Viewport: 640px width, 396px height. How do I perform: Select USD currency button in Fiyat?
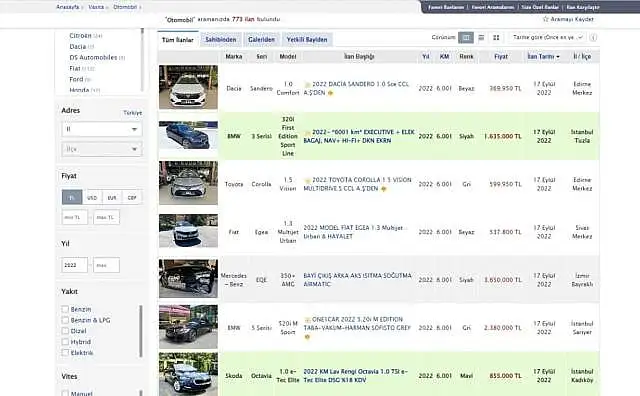[92, 198]
